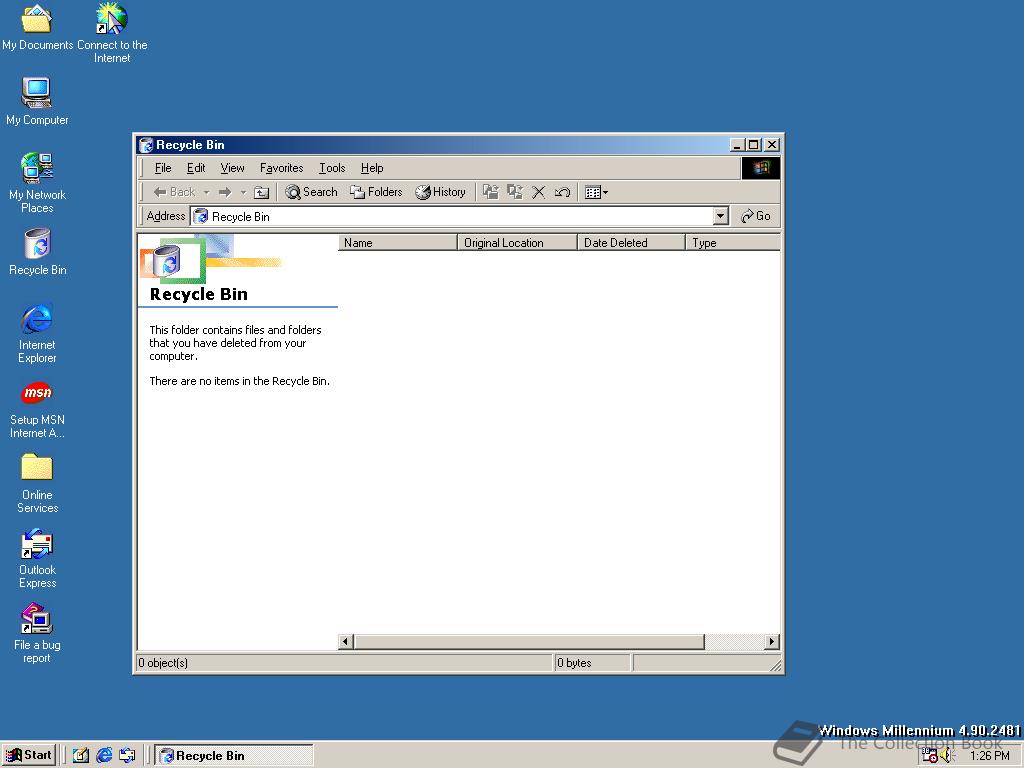Click the Delete X toolbar icon
Image resolution: width=1024 pixels, height=768 pixels.
coord(538,192)
